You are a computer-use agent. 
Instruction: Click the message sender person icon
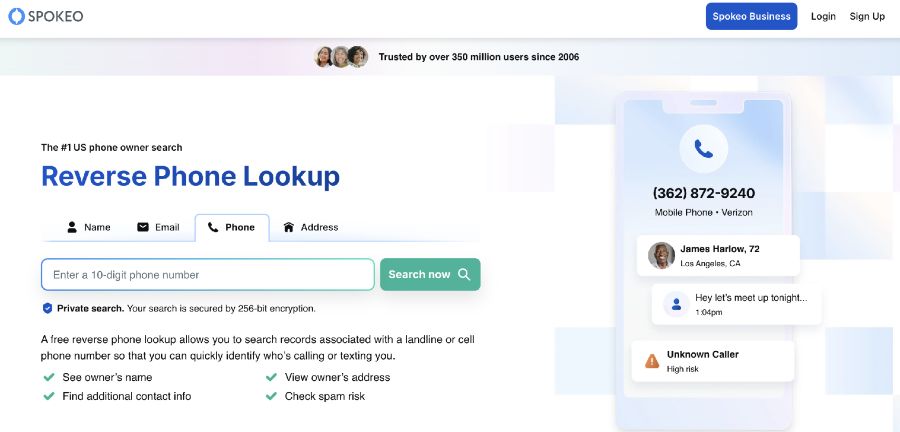(x=676, y=304)
